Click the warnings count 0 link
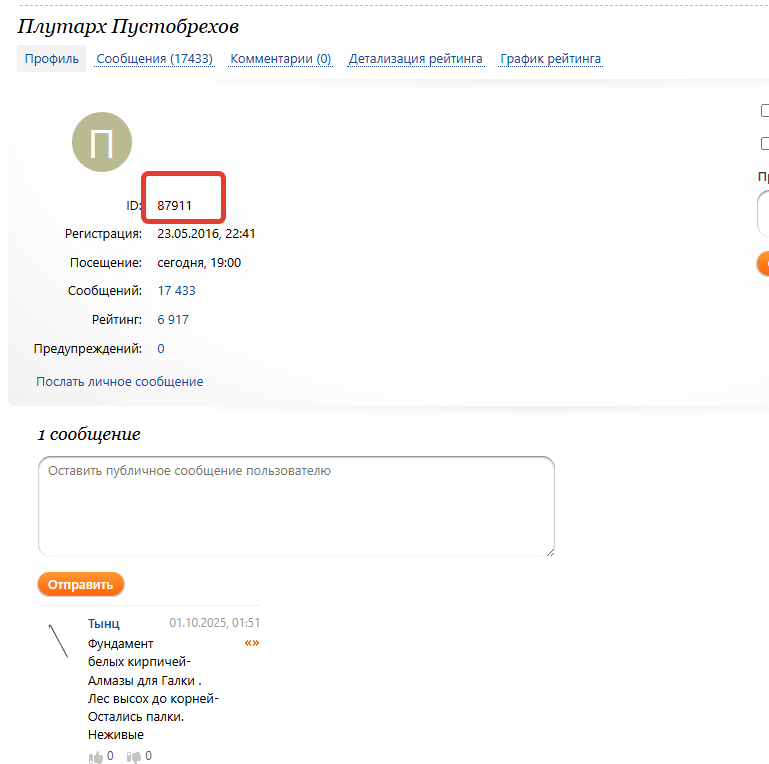Image resolution: width=769 pixels, height=764 pixels. (161, 349)
